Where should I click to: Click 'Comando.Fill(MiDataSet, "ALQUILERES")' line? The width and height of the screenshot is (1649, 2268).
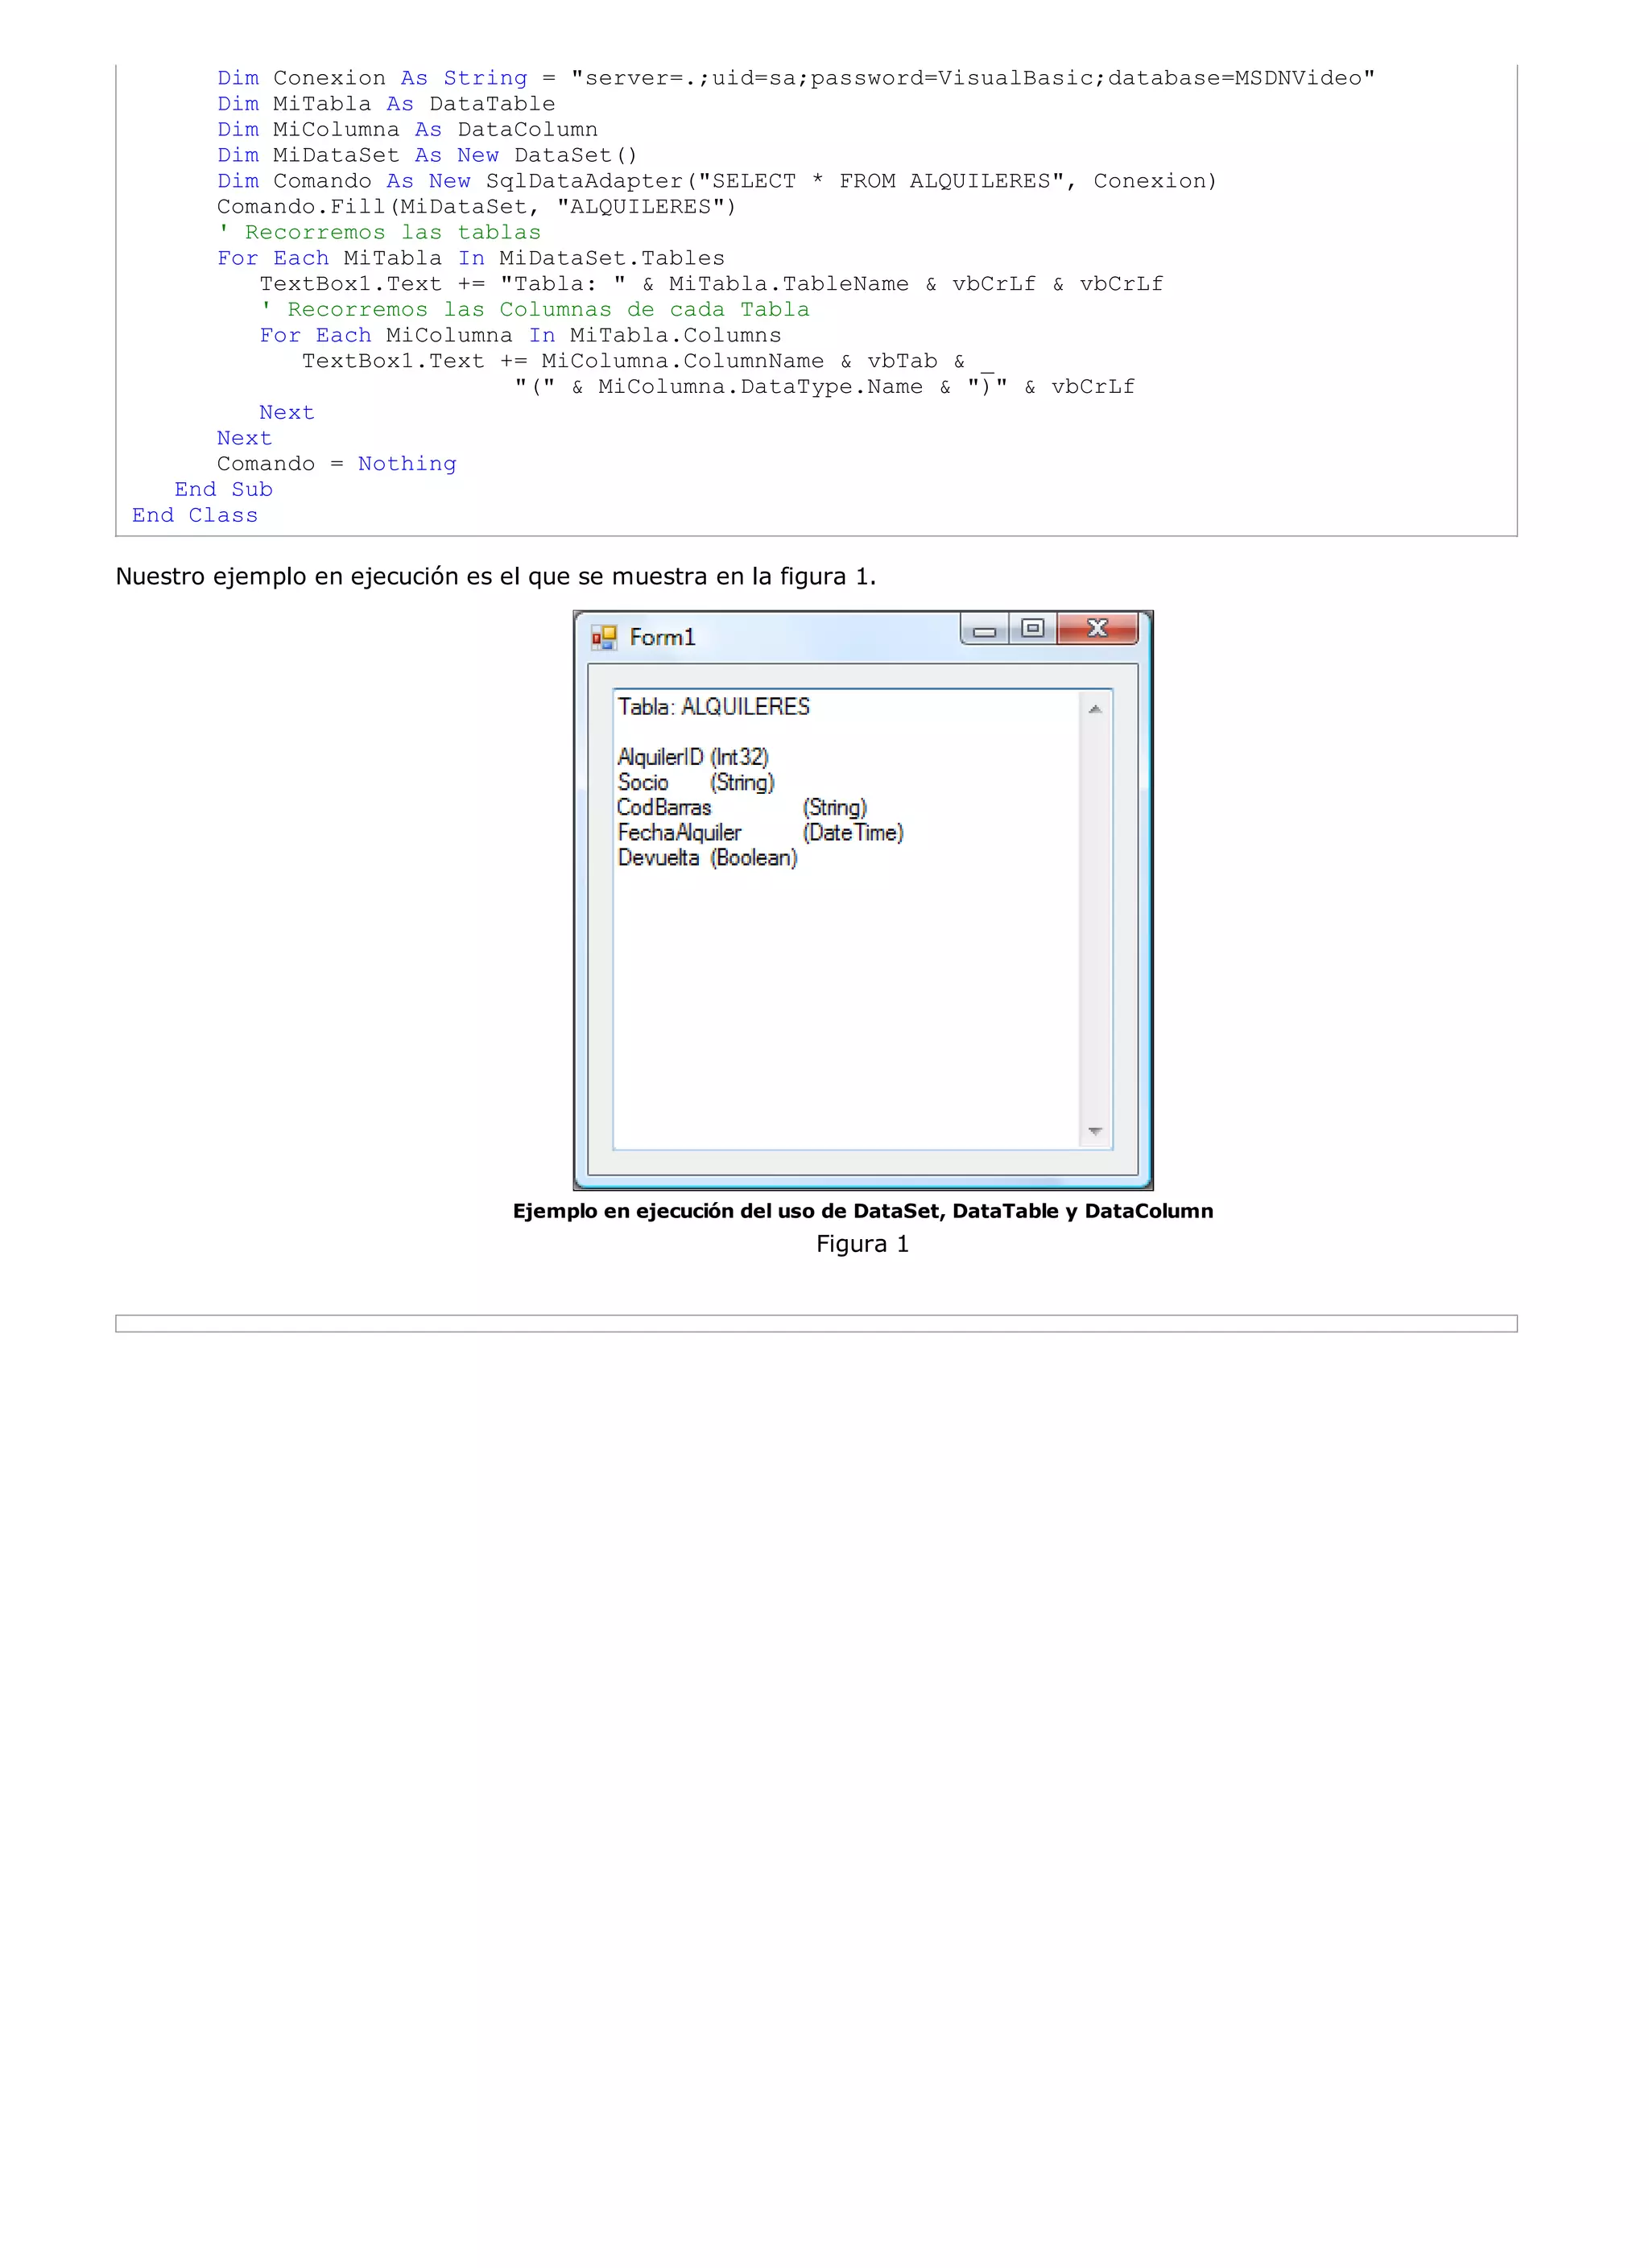477,207
